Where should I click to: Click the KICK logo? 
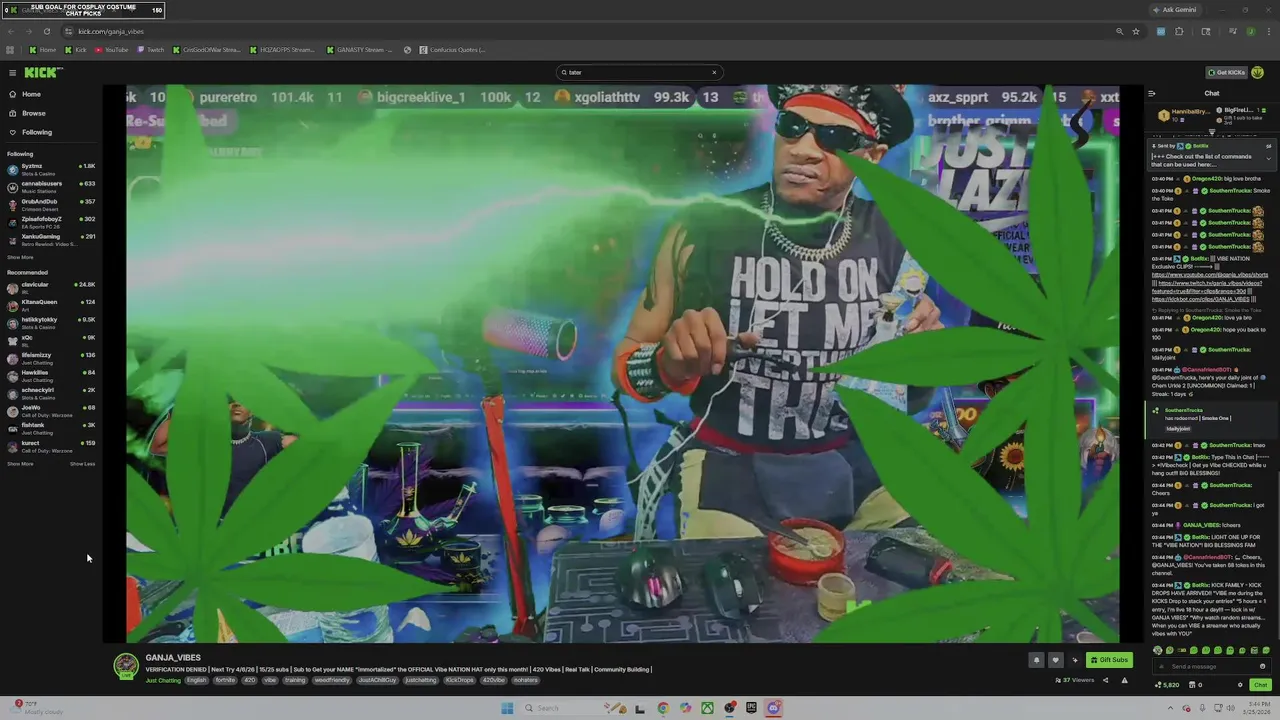coord(42,72)
